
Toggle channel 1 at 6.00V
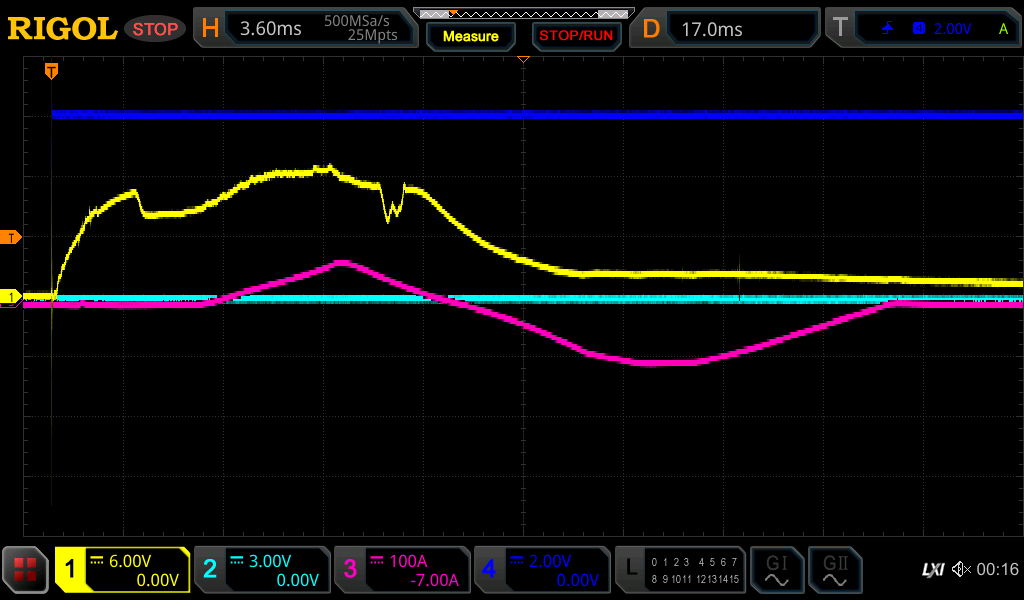[x=123, y=570]
